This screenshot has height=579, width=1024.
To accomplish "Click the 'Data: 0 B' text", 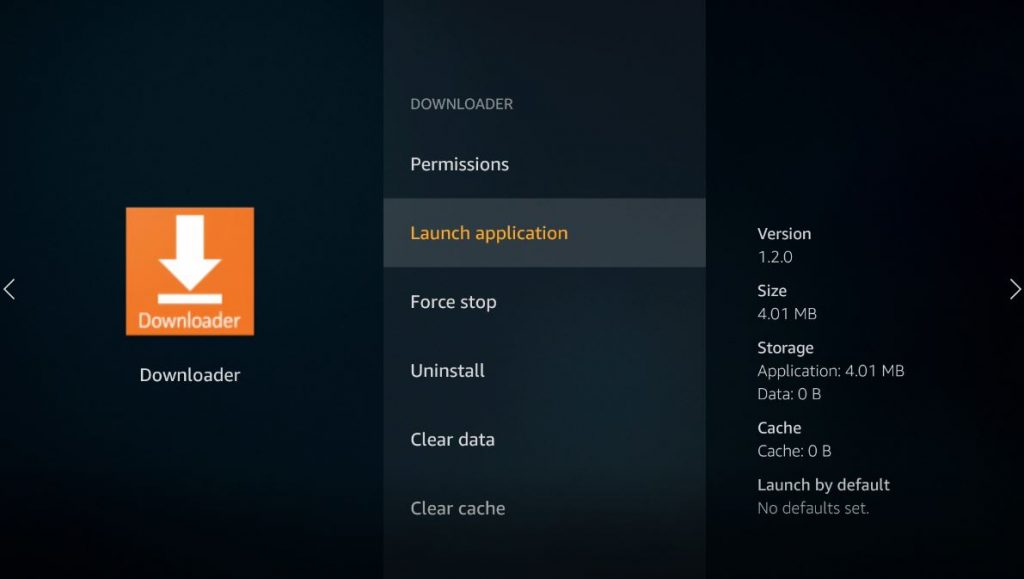I will (x=789, y=394).
